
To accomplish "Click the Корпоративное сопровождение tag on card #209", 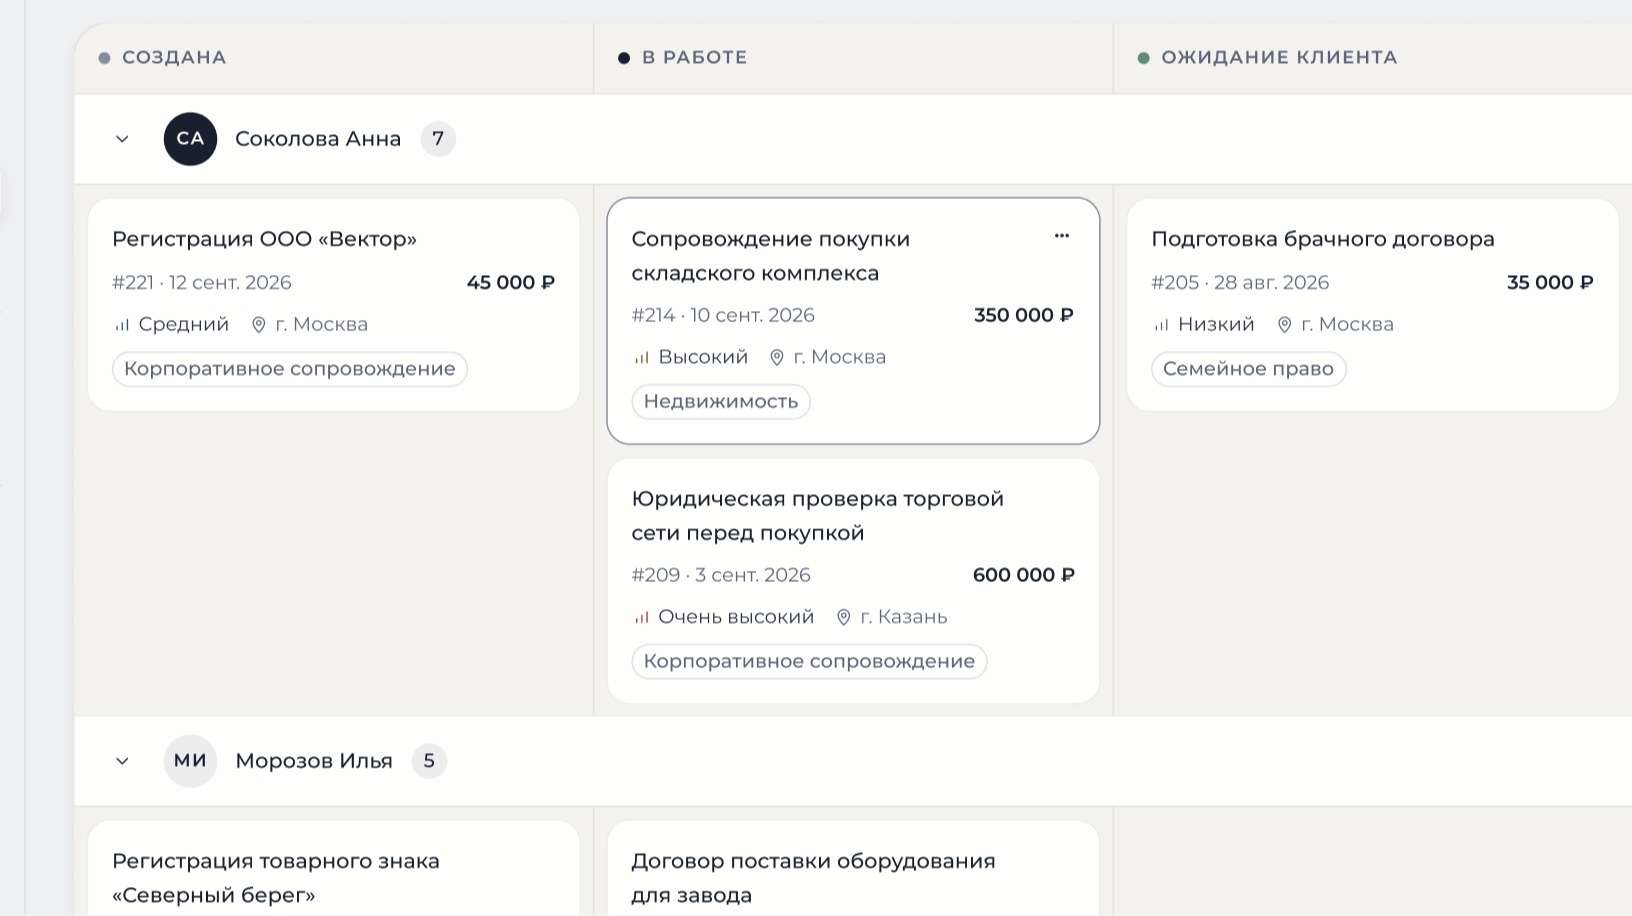I will tap(809, 662).
